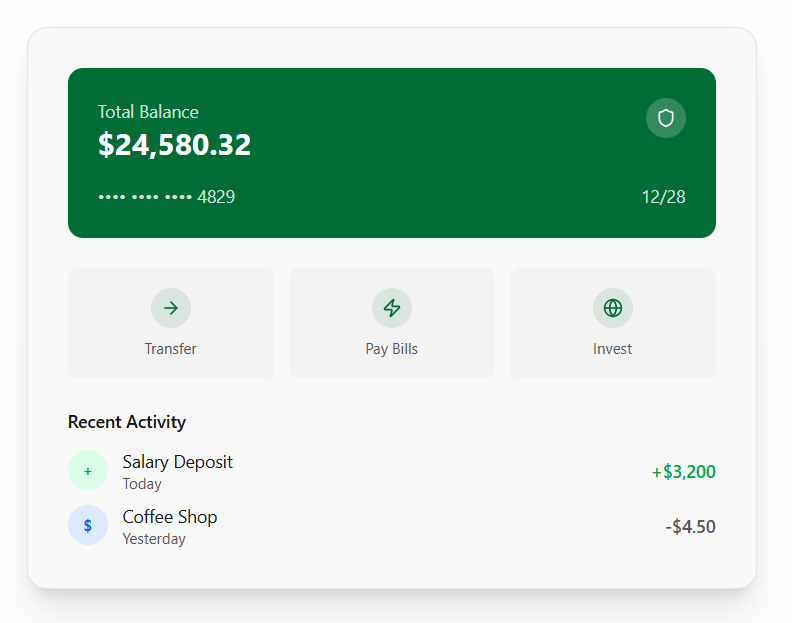Click the Transfer arrow icon
The height and width of the screenshot is (623, 792).
tap(171, 308)
